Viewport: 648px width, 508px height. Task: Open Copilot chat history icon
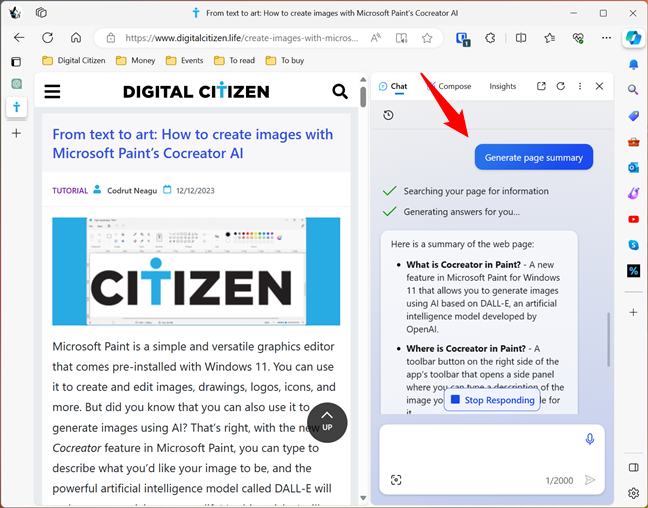point(388,115)
